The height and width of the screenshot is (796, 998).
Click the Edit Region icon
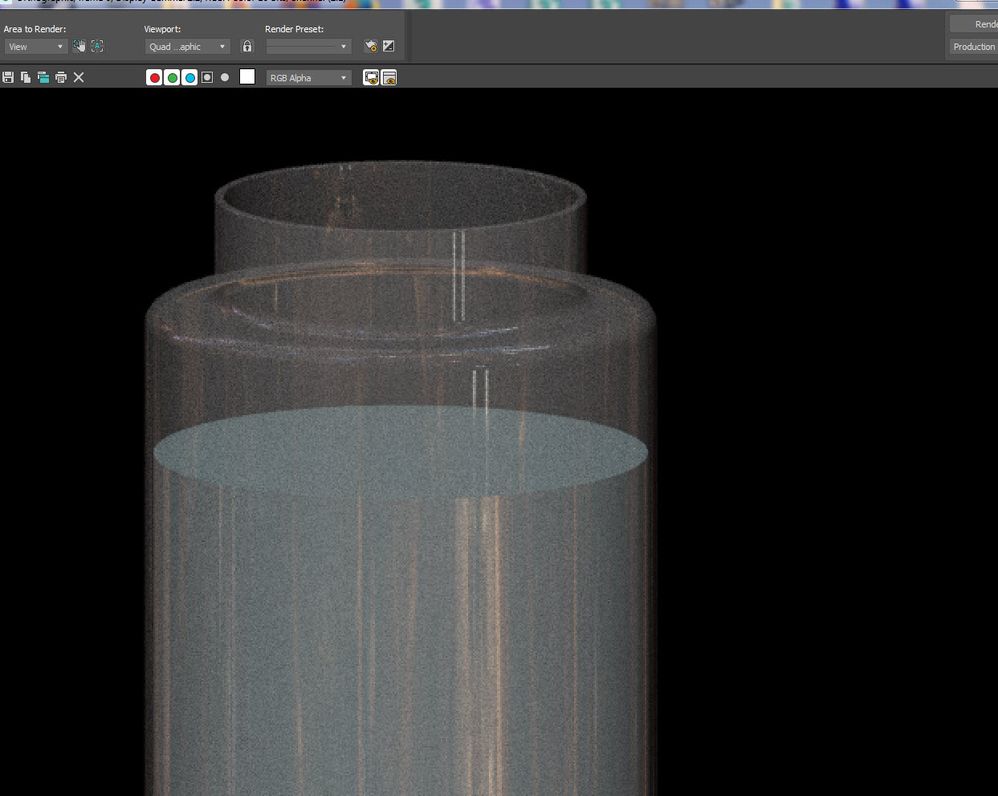point(79,46)
